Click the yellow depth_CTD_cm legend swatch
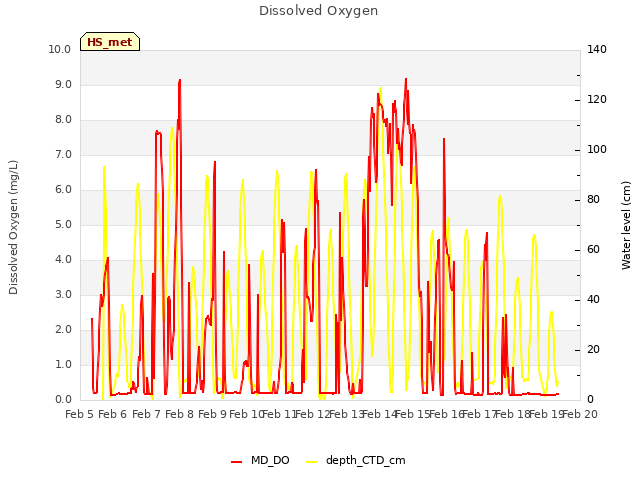Screen dimensions: 640x480 point(311,462)
